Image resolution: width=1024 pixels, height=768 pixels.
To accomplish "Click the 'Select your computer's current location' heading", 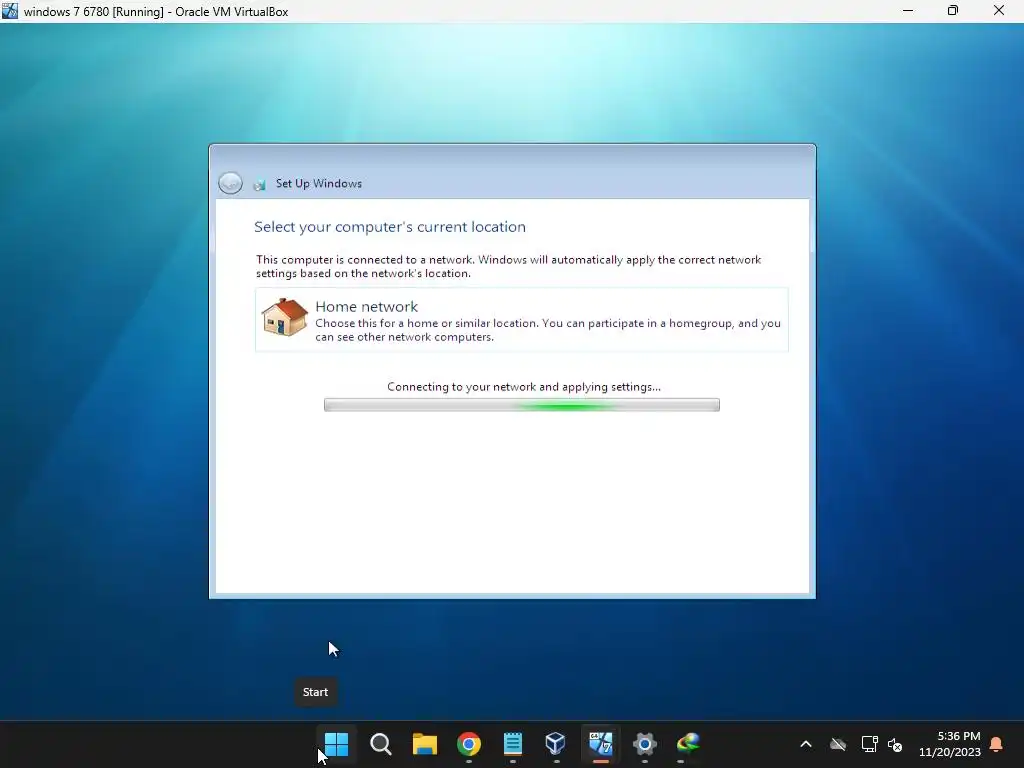I will 390,227.
